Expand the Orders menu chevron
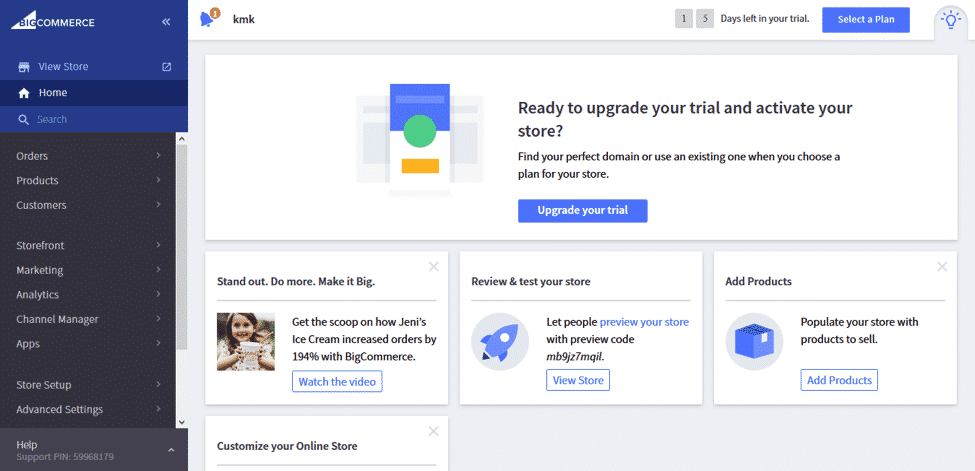 click(x=159, y=156)
